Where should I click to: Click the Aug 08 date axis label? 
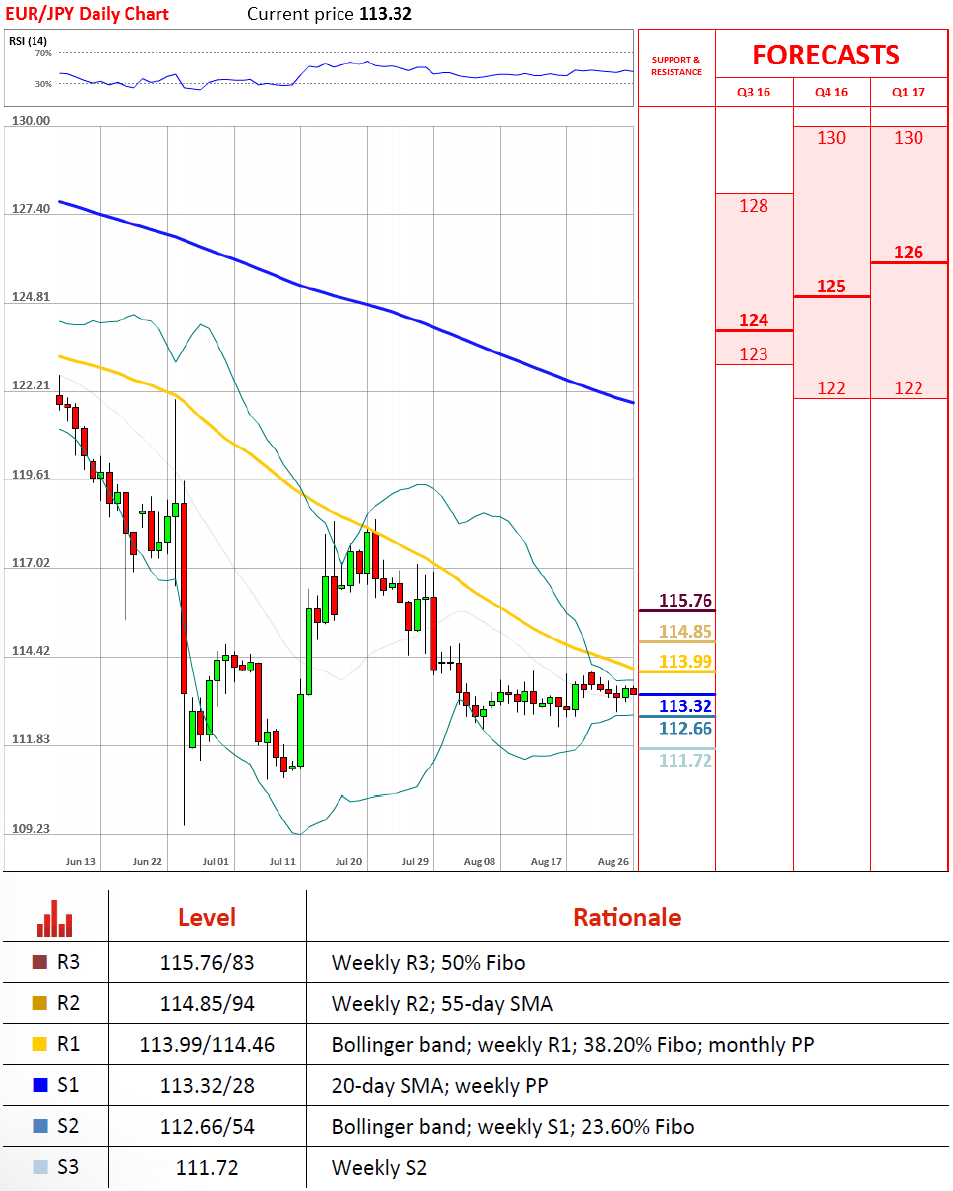(x=479, y=861)
